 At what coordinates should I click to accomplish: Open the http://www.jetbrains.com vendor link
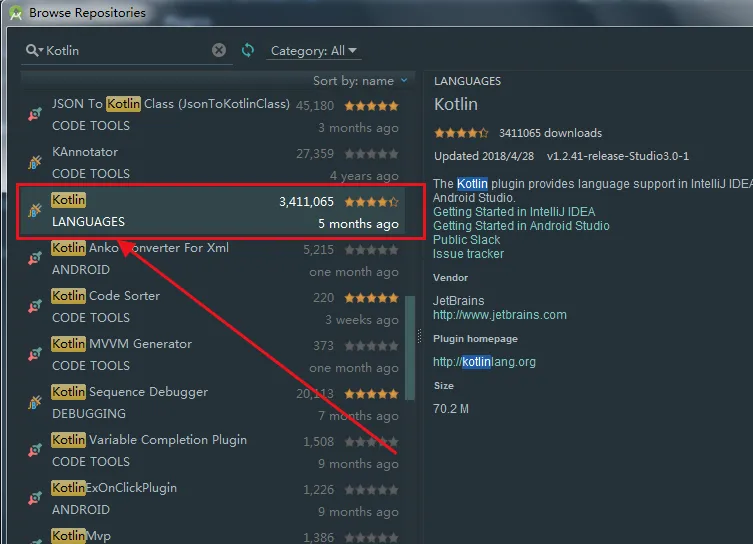499,315
